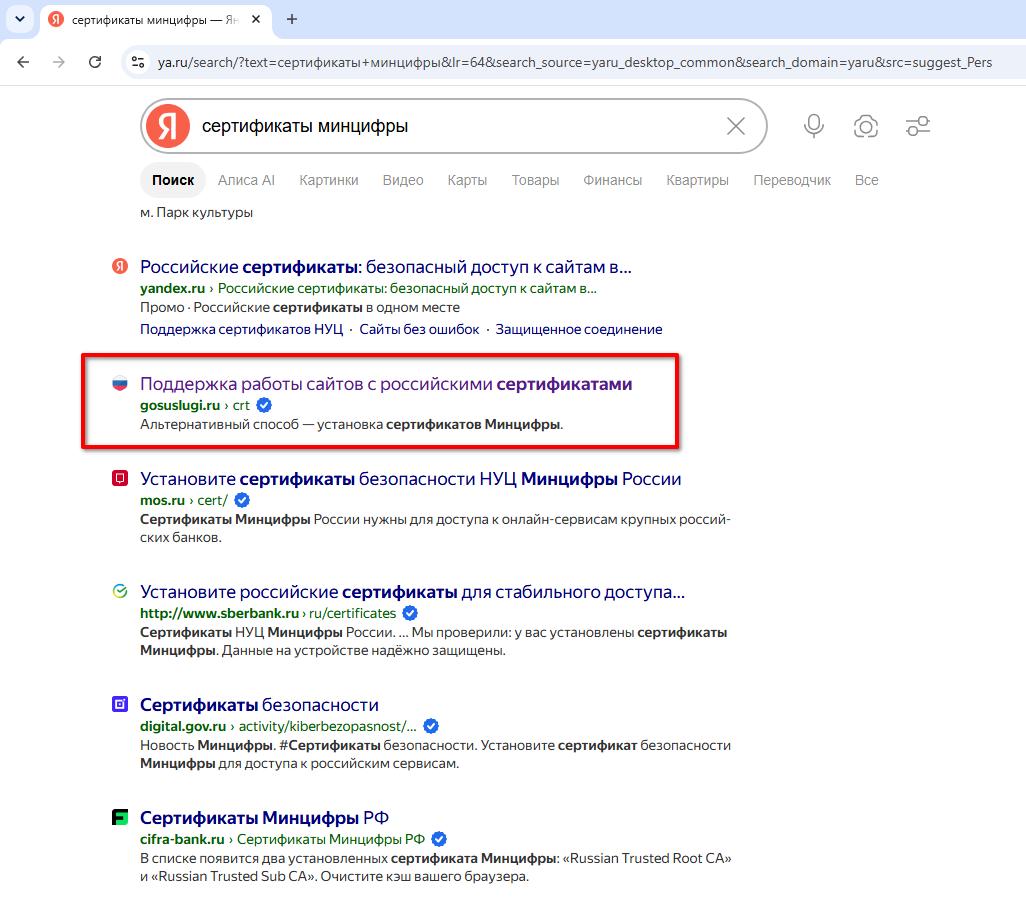Click the cifra-bank.ru domain link
The image size is (1026, 912).
tap(182, 839)
